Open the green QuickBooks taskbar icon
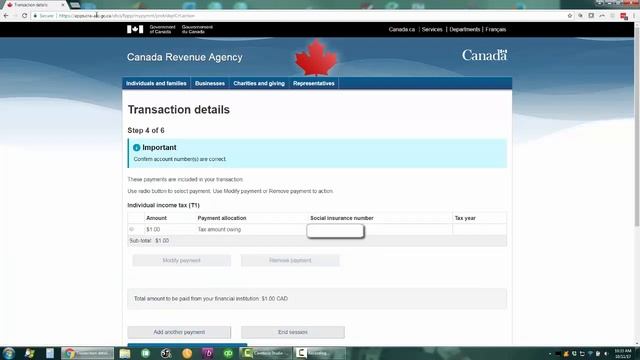The image size is (640, 360). (x=228, y=353)
